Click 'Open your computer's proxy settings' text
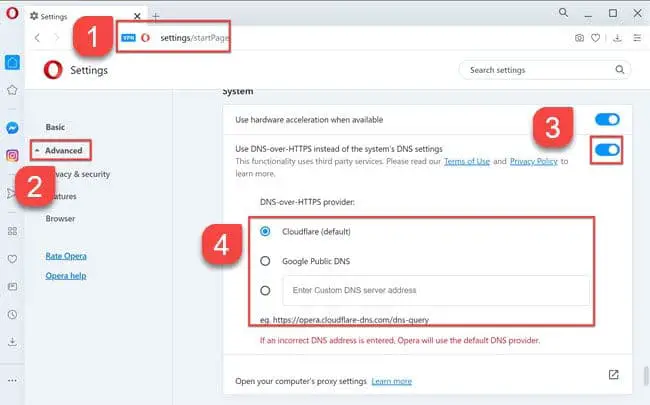Screen dimensions: 650x405 point(301,381)
